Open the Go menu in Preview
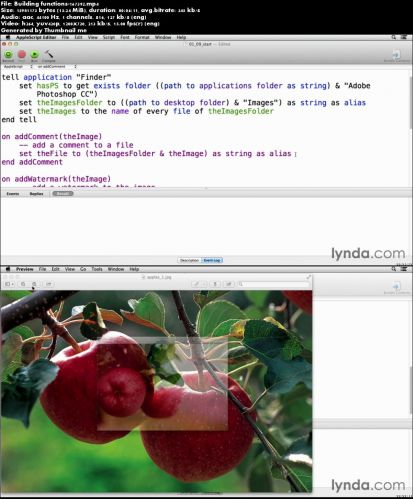The image size is (413, 499). (x=83, y=269)
